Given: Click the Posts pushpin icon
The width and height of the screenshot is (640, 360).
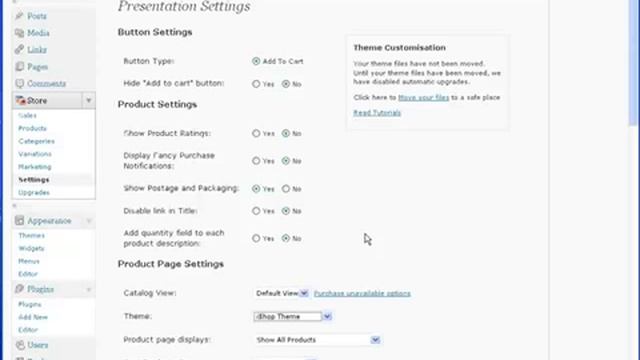Looking at the screenshot, I should coord(19,16).
